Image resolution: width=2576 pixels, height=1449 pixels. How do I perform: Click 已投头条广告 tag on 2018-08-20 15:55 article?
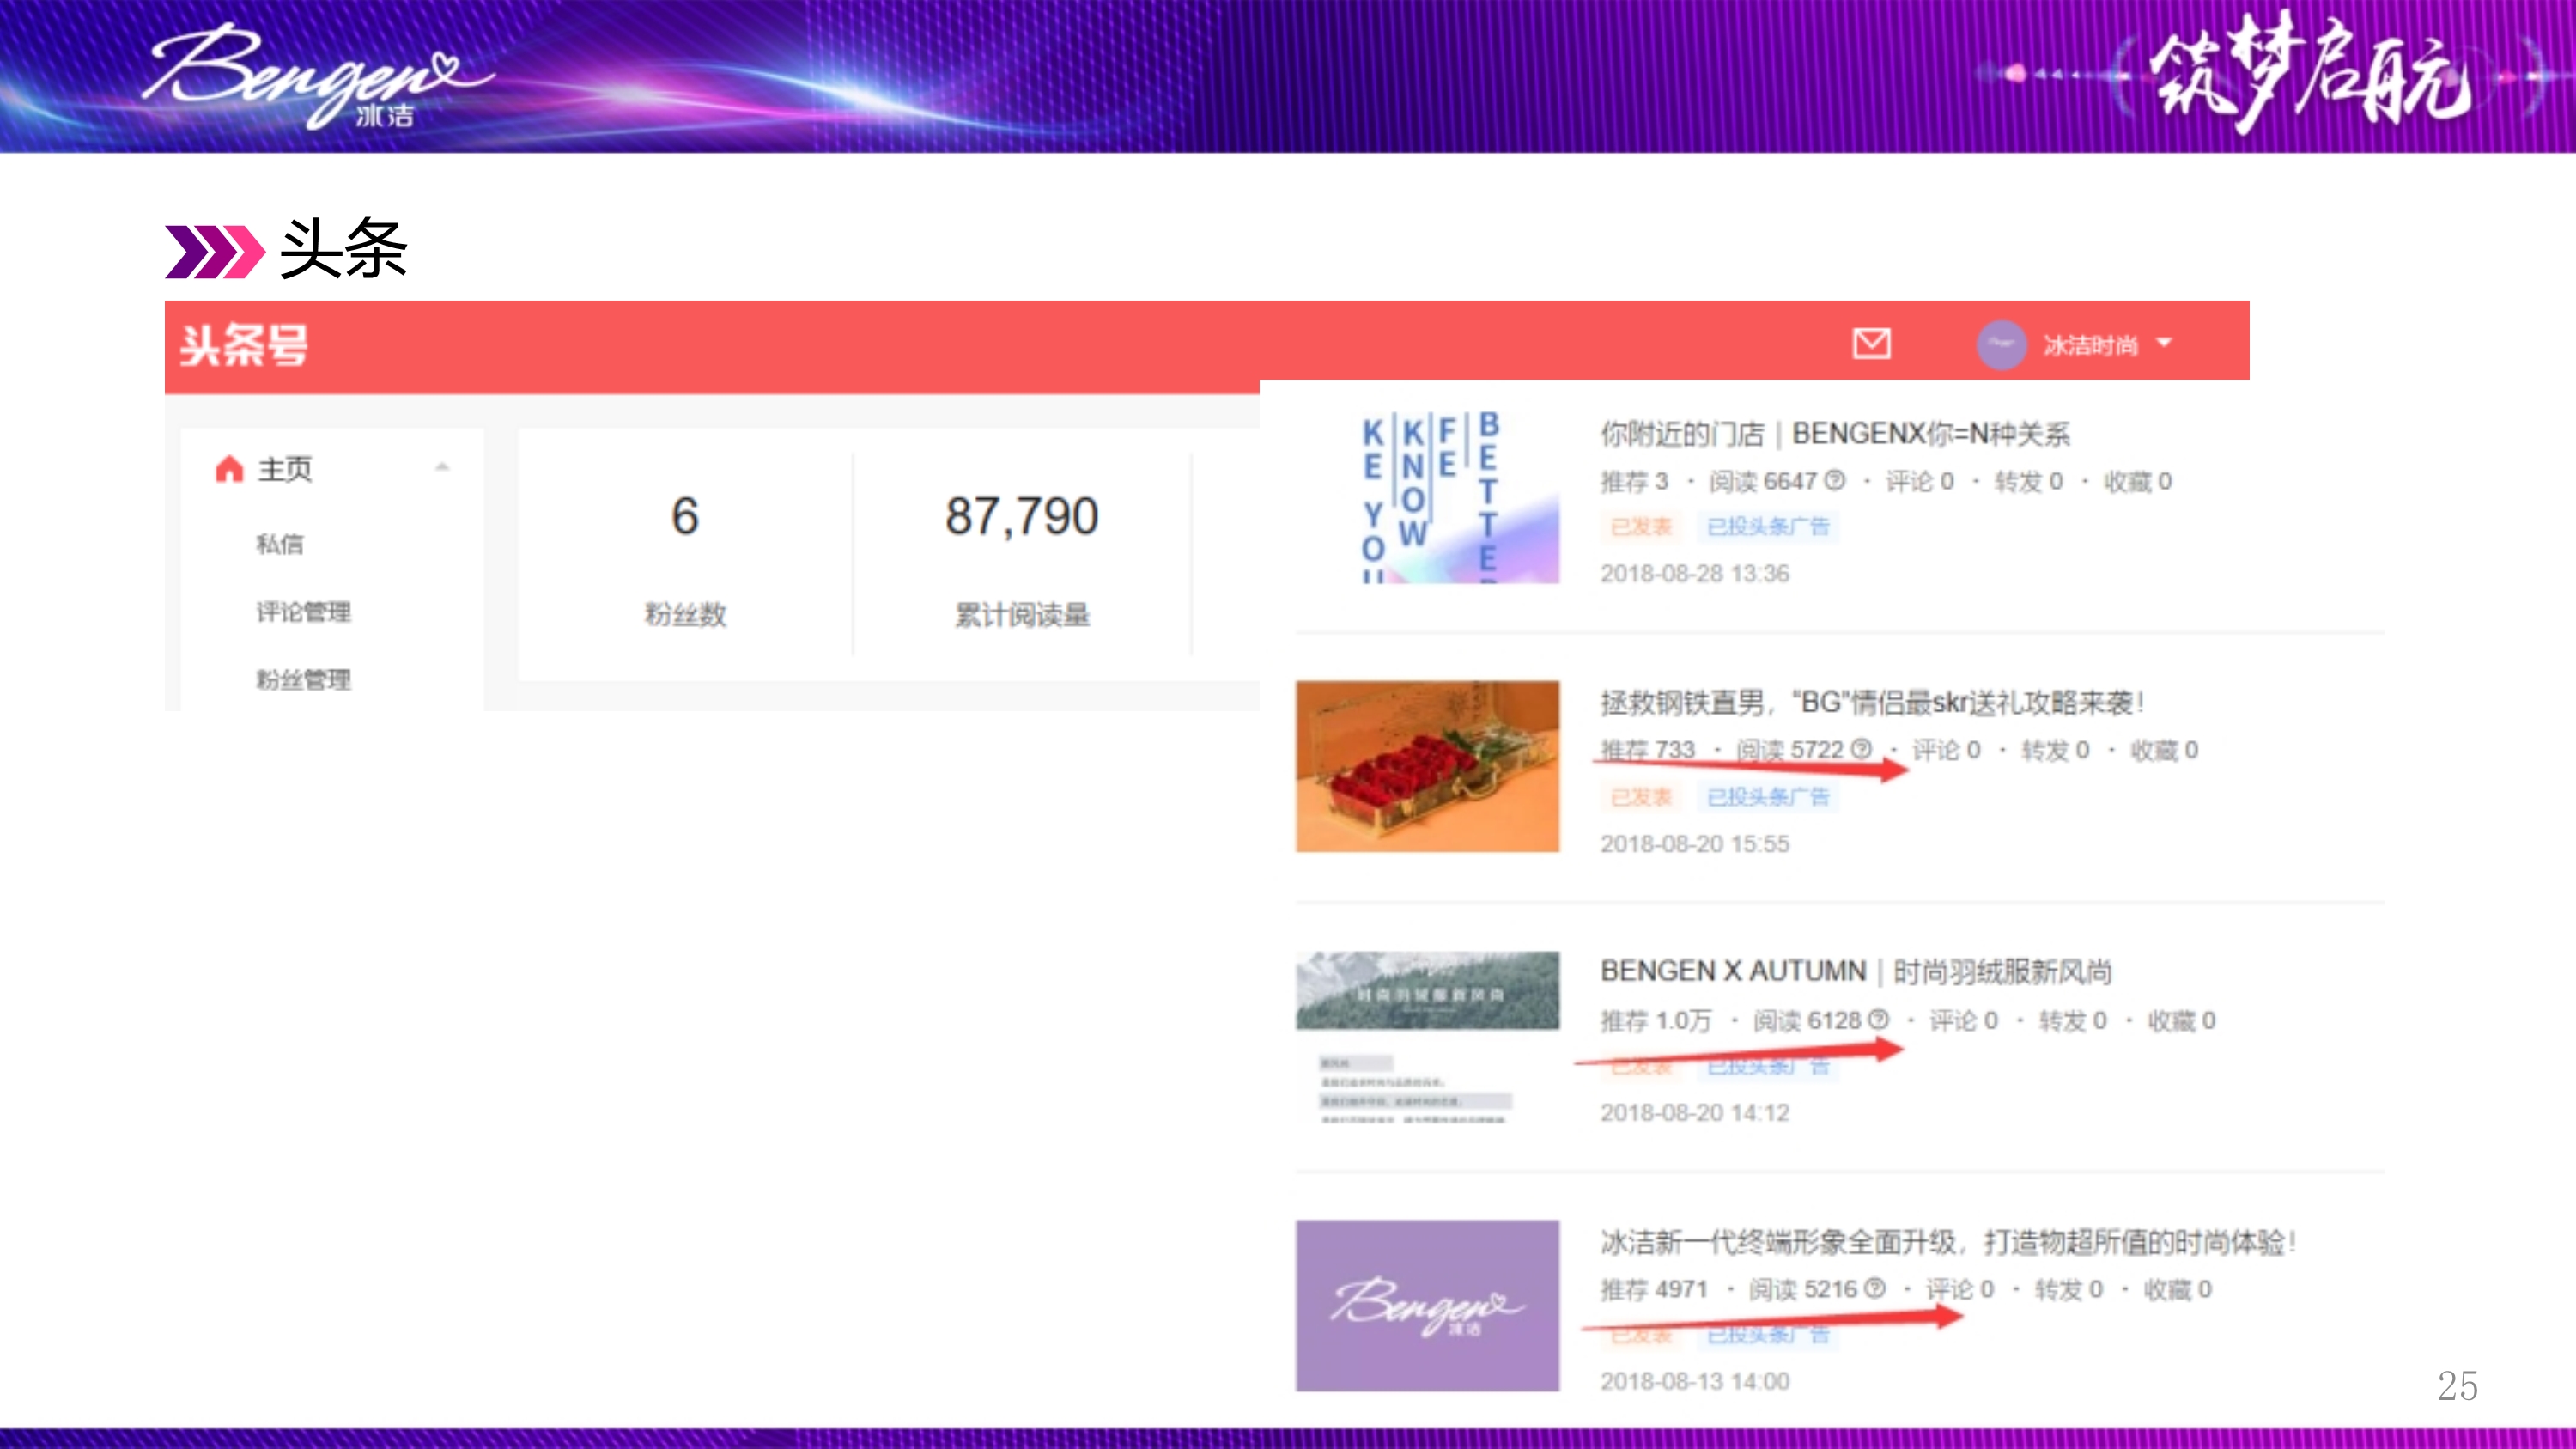1767,797
